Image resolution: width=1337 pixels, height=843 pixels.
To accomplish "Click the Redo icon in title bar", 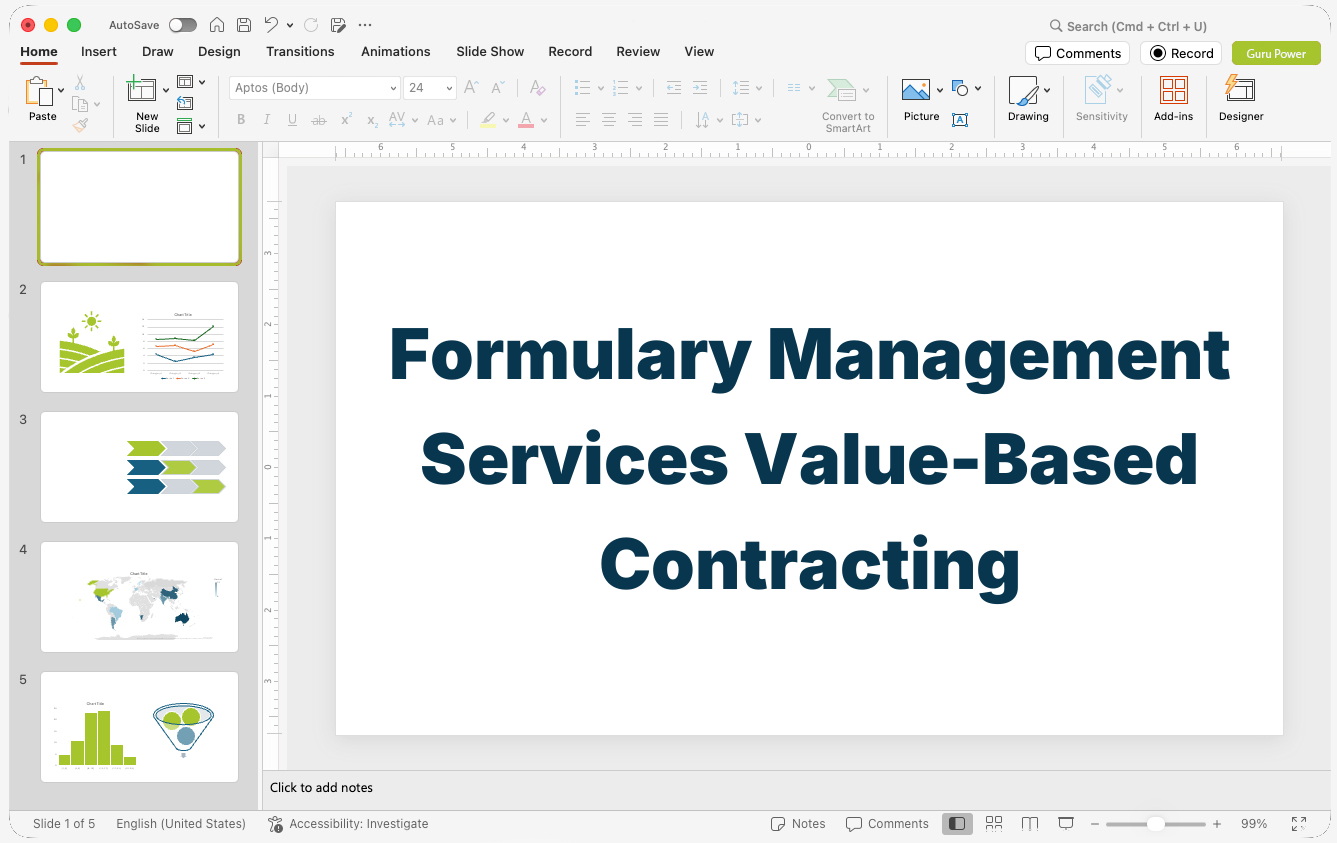I will coord(311,25).
